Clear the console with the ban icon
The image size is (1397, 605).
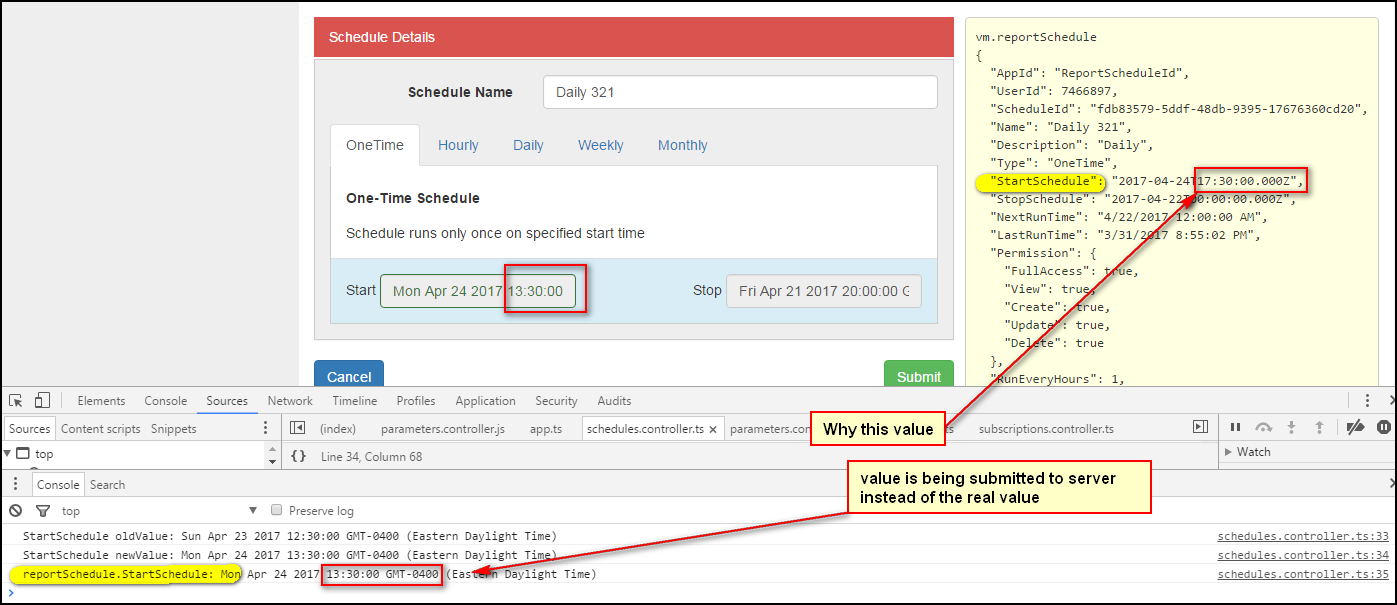[15, 510]
